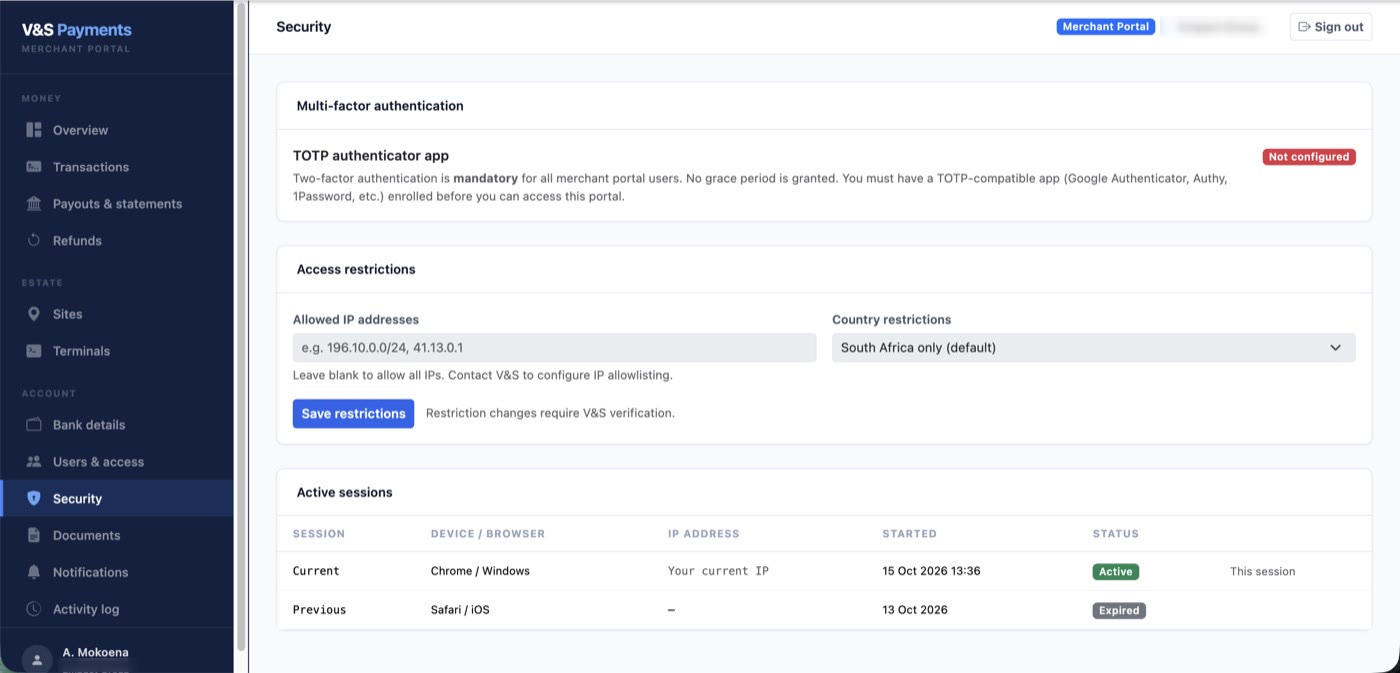
Task: Click the 'Access restrictions' section header
Action: point(356,270)
